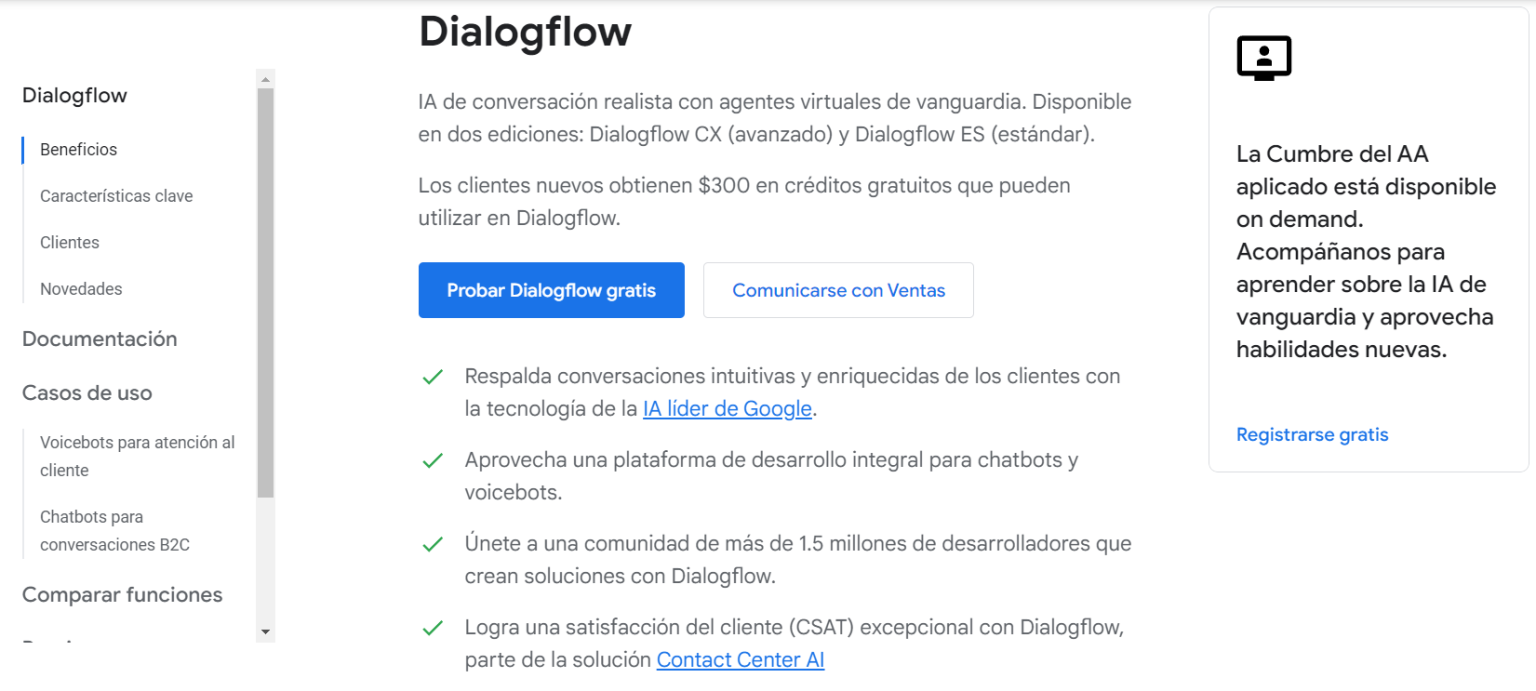Select Voicebots para atención al cliente

coord(136,456)
